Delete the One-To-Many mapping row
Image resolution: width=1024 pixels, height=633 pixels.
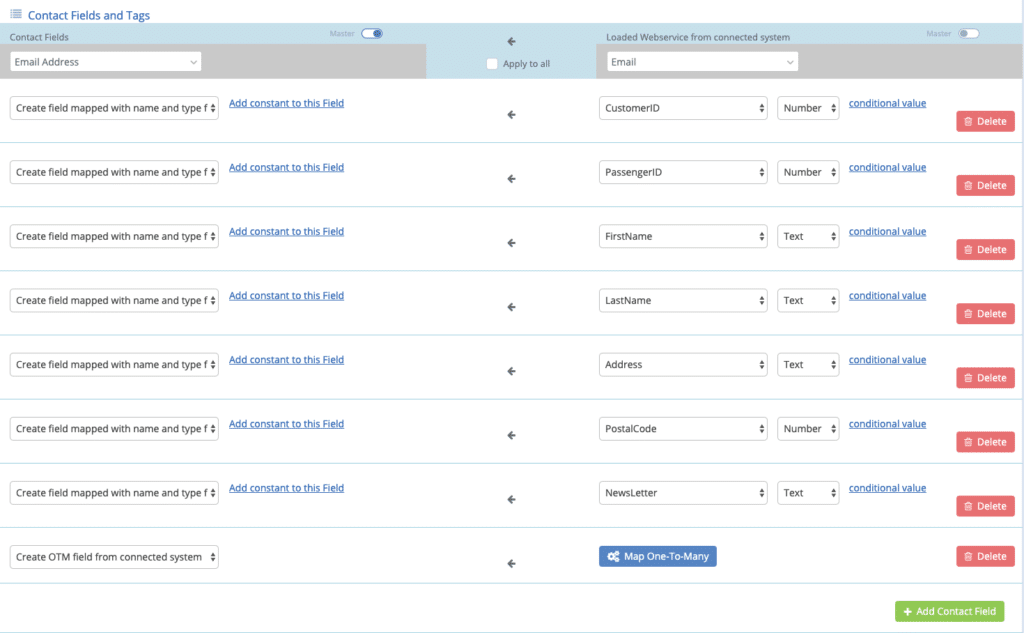(x=985, y=556)
